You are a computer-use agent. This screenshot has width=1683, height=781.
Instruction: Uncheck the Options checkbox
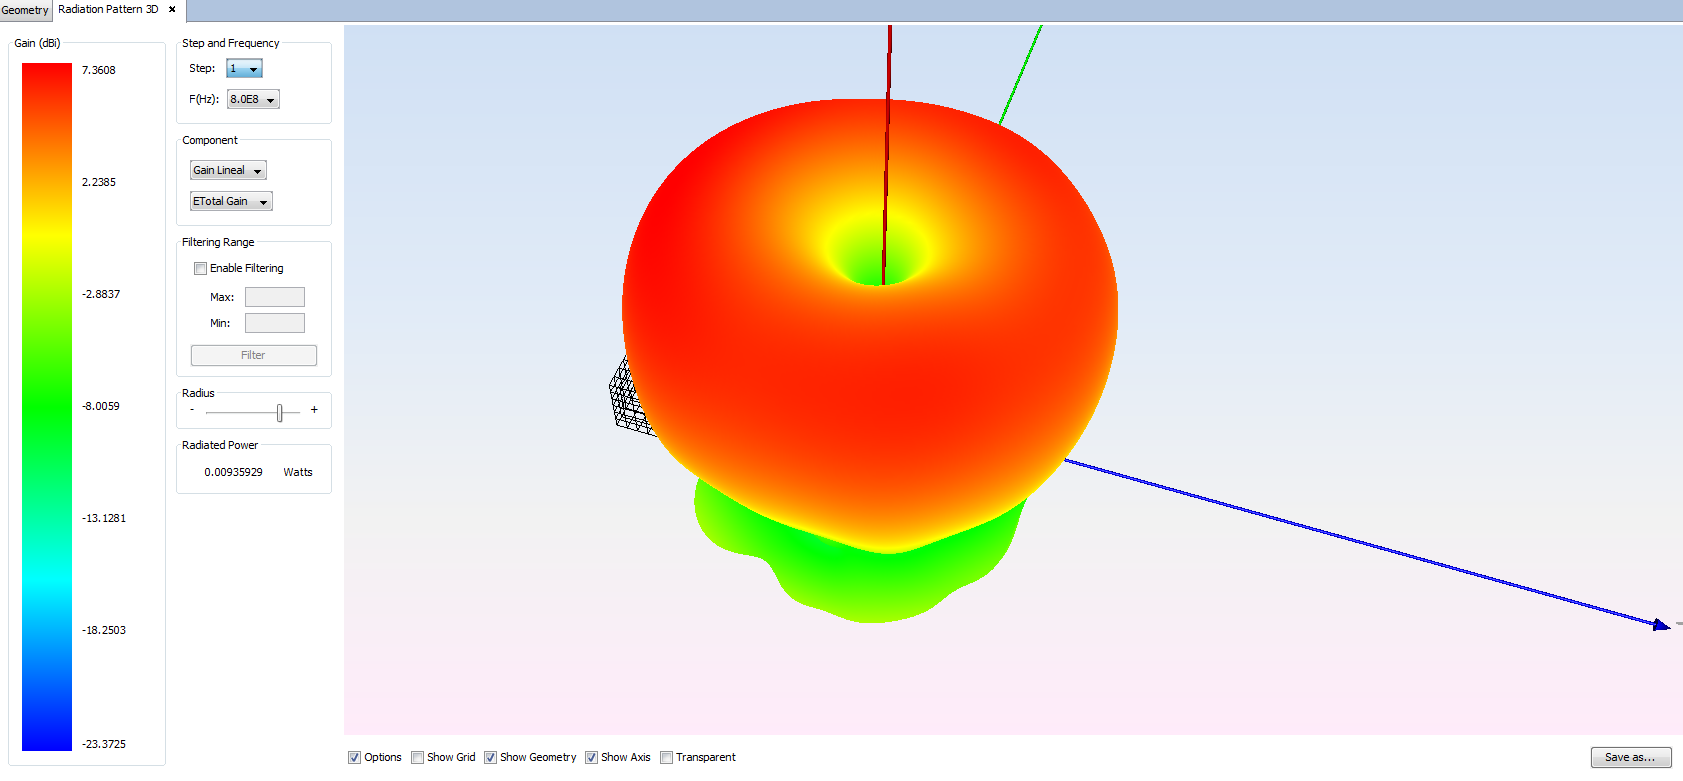pyautogui.click(x=354, y=758)
